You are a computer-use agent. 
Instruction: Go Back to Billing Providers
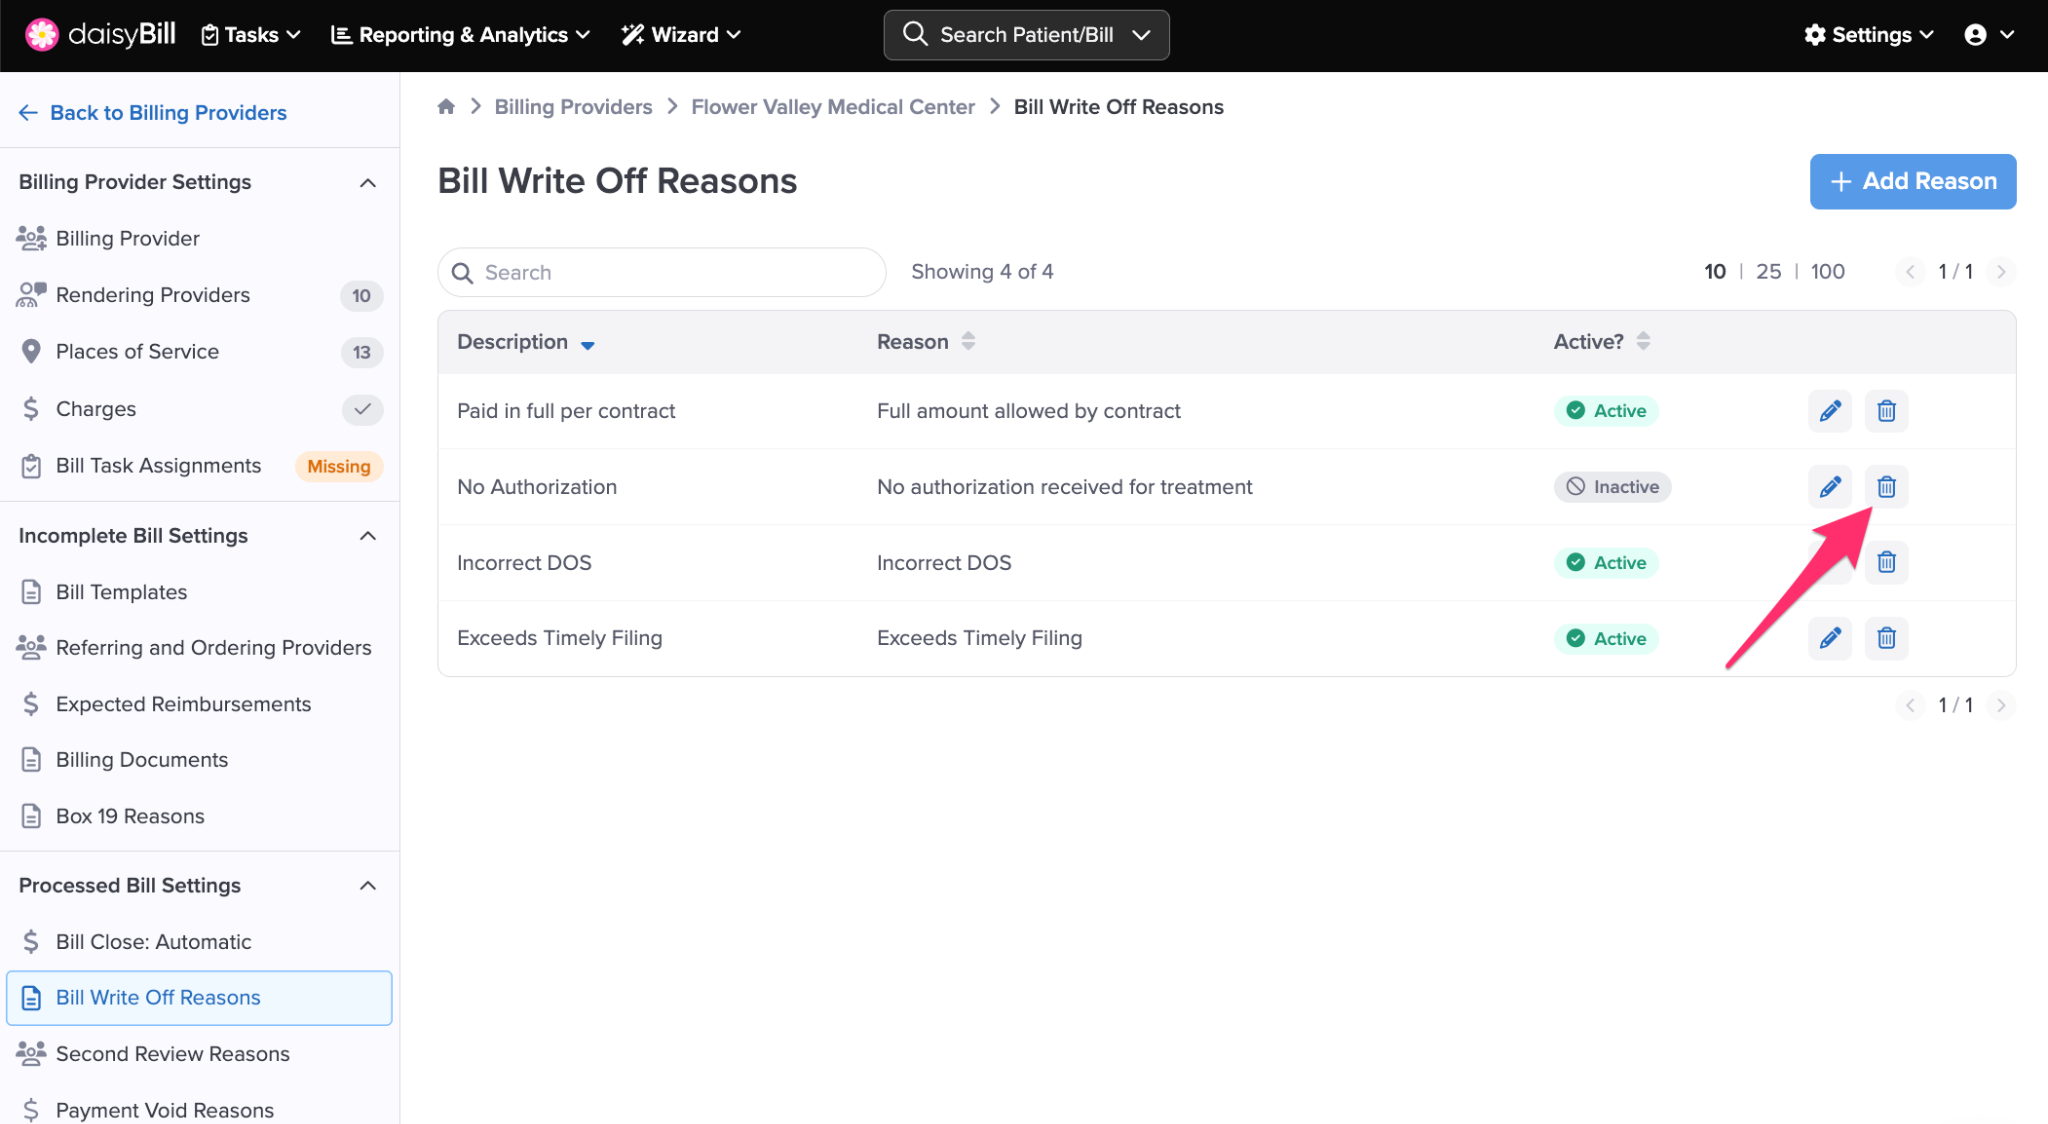click(153, 113)
